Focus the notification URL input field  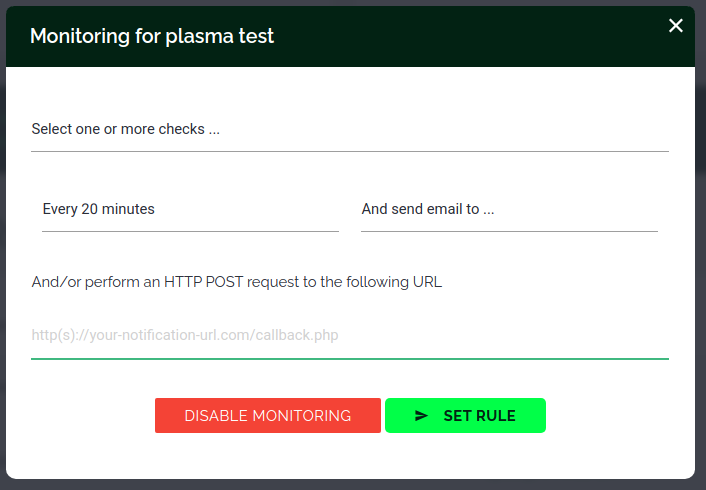tap(349, 336)
